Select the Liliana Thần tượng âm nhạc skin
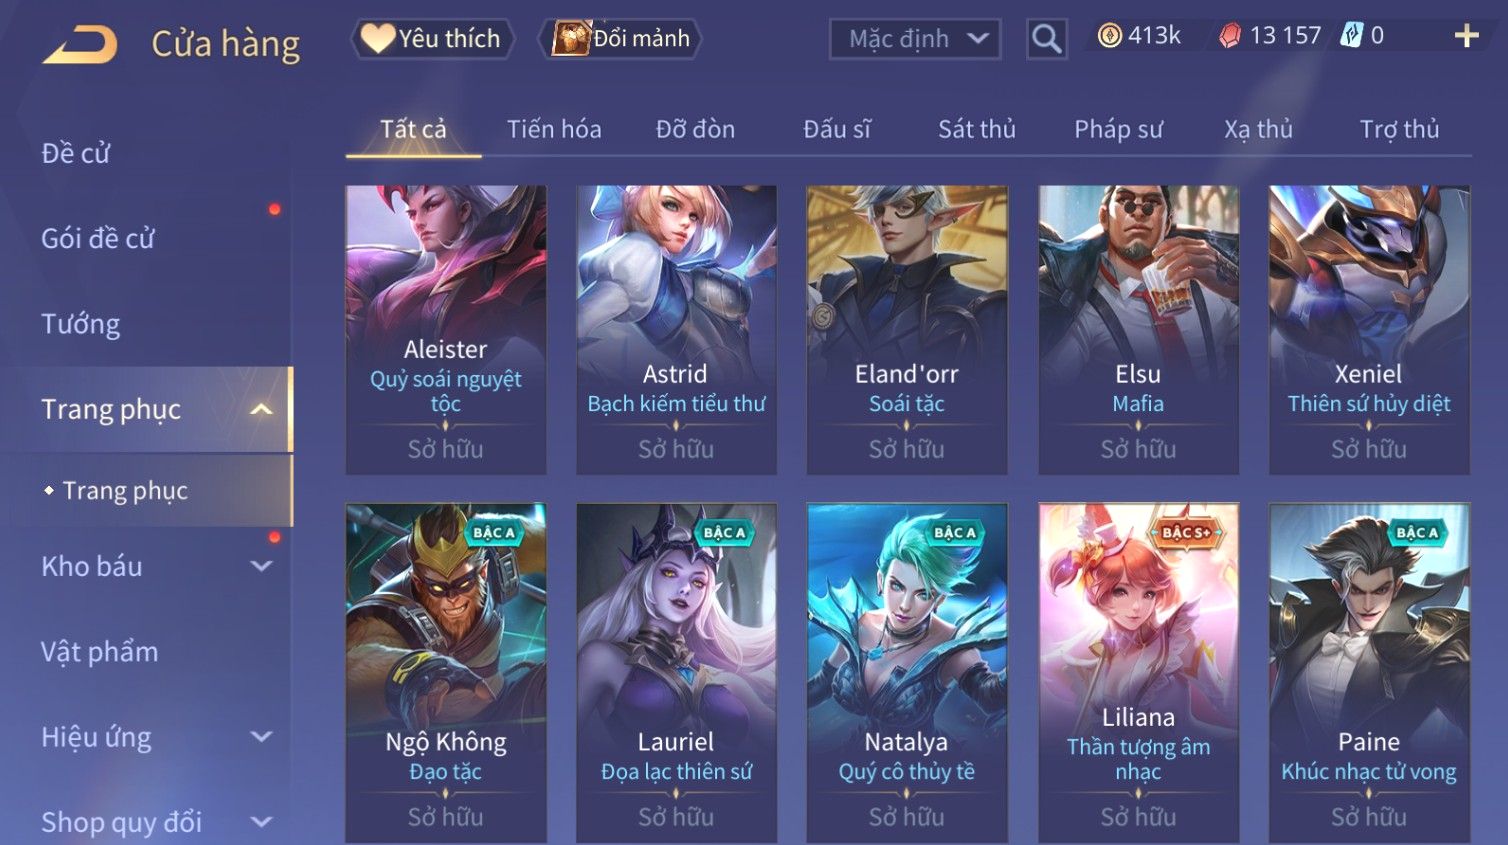 [1138, 672]
